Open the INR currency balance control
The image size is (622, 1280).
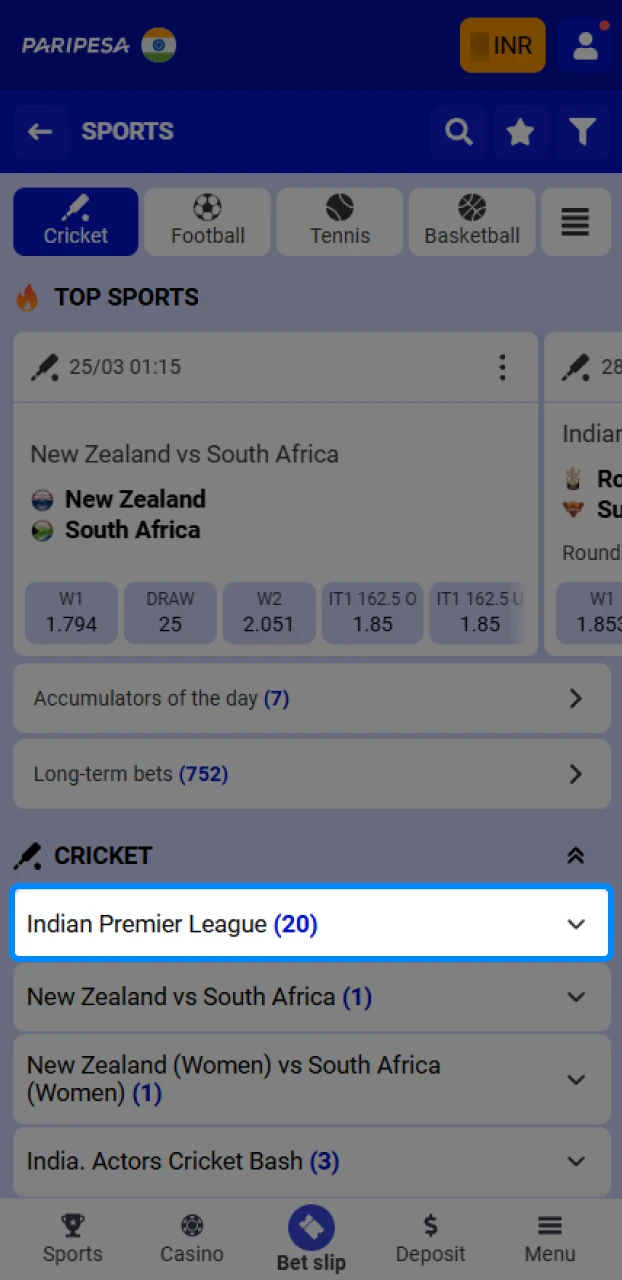(x=503, y=45)
